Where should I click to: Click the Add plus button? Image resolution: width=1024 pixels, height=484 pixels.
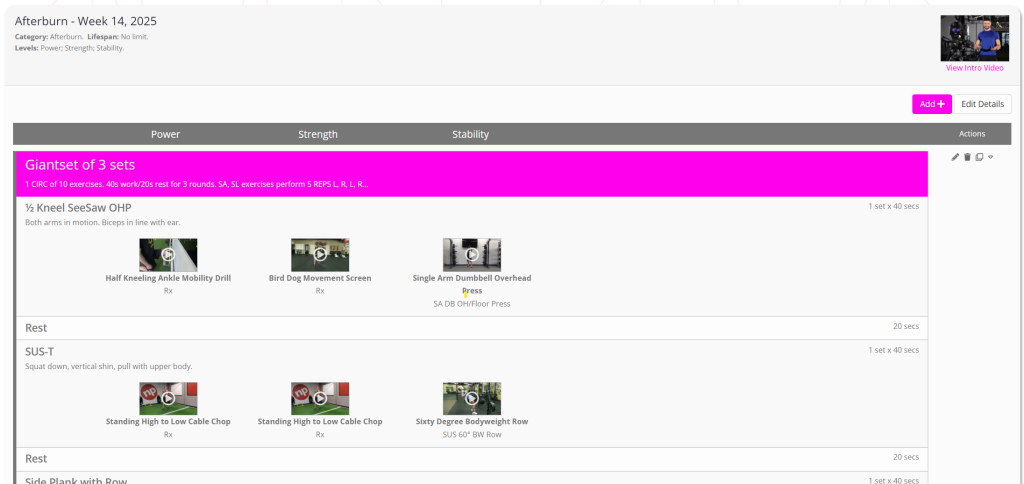click(931, 104)
